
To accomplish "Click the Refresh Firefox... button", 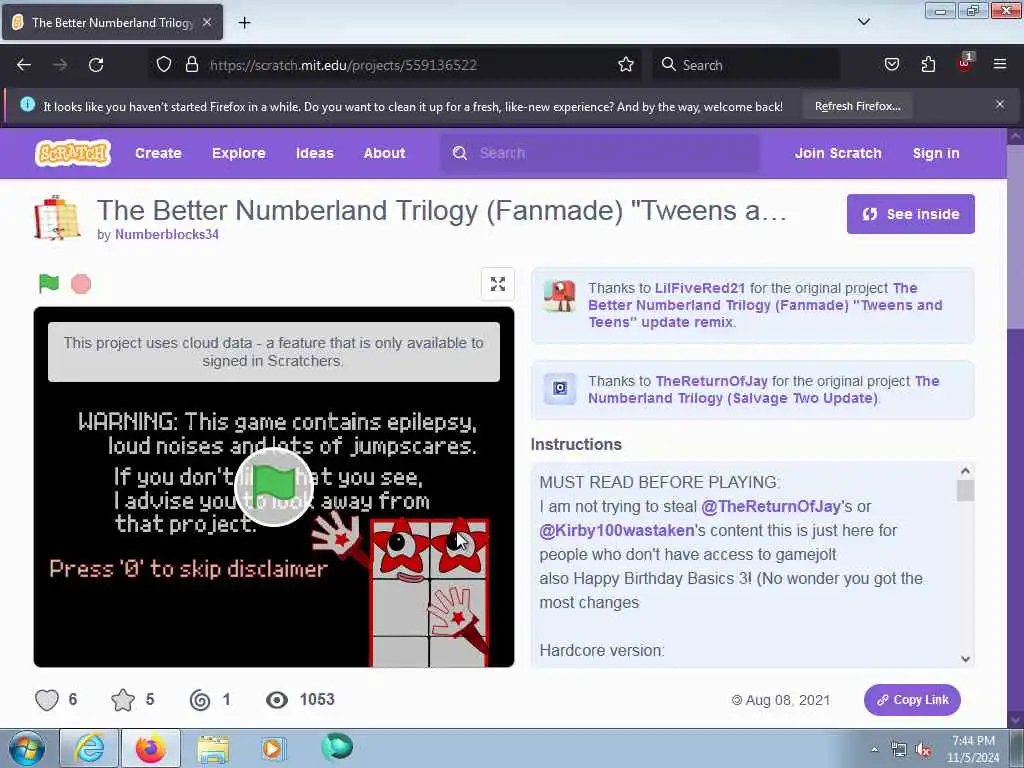I will tap(857, 106).
